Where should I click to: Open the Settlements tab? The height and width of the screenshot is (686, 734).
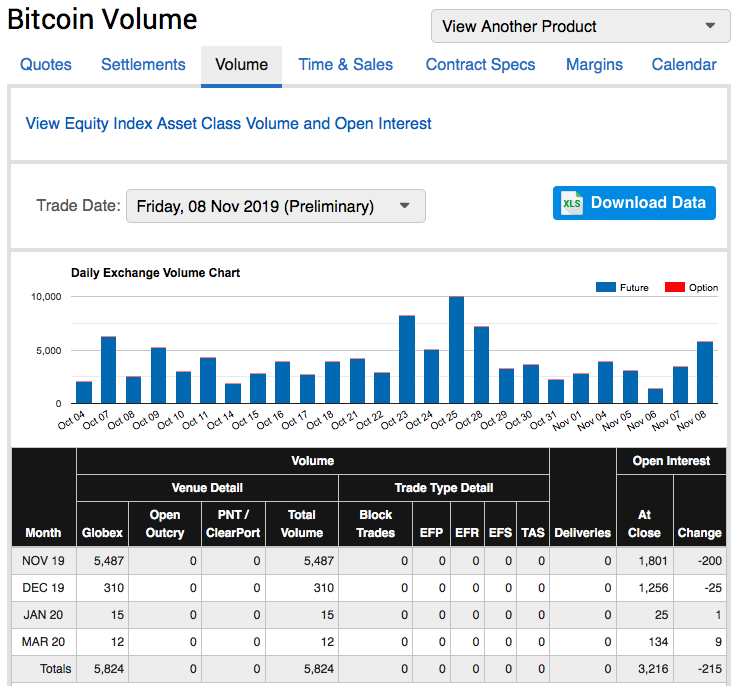coord(143,65)
